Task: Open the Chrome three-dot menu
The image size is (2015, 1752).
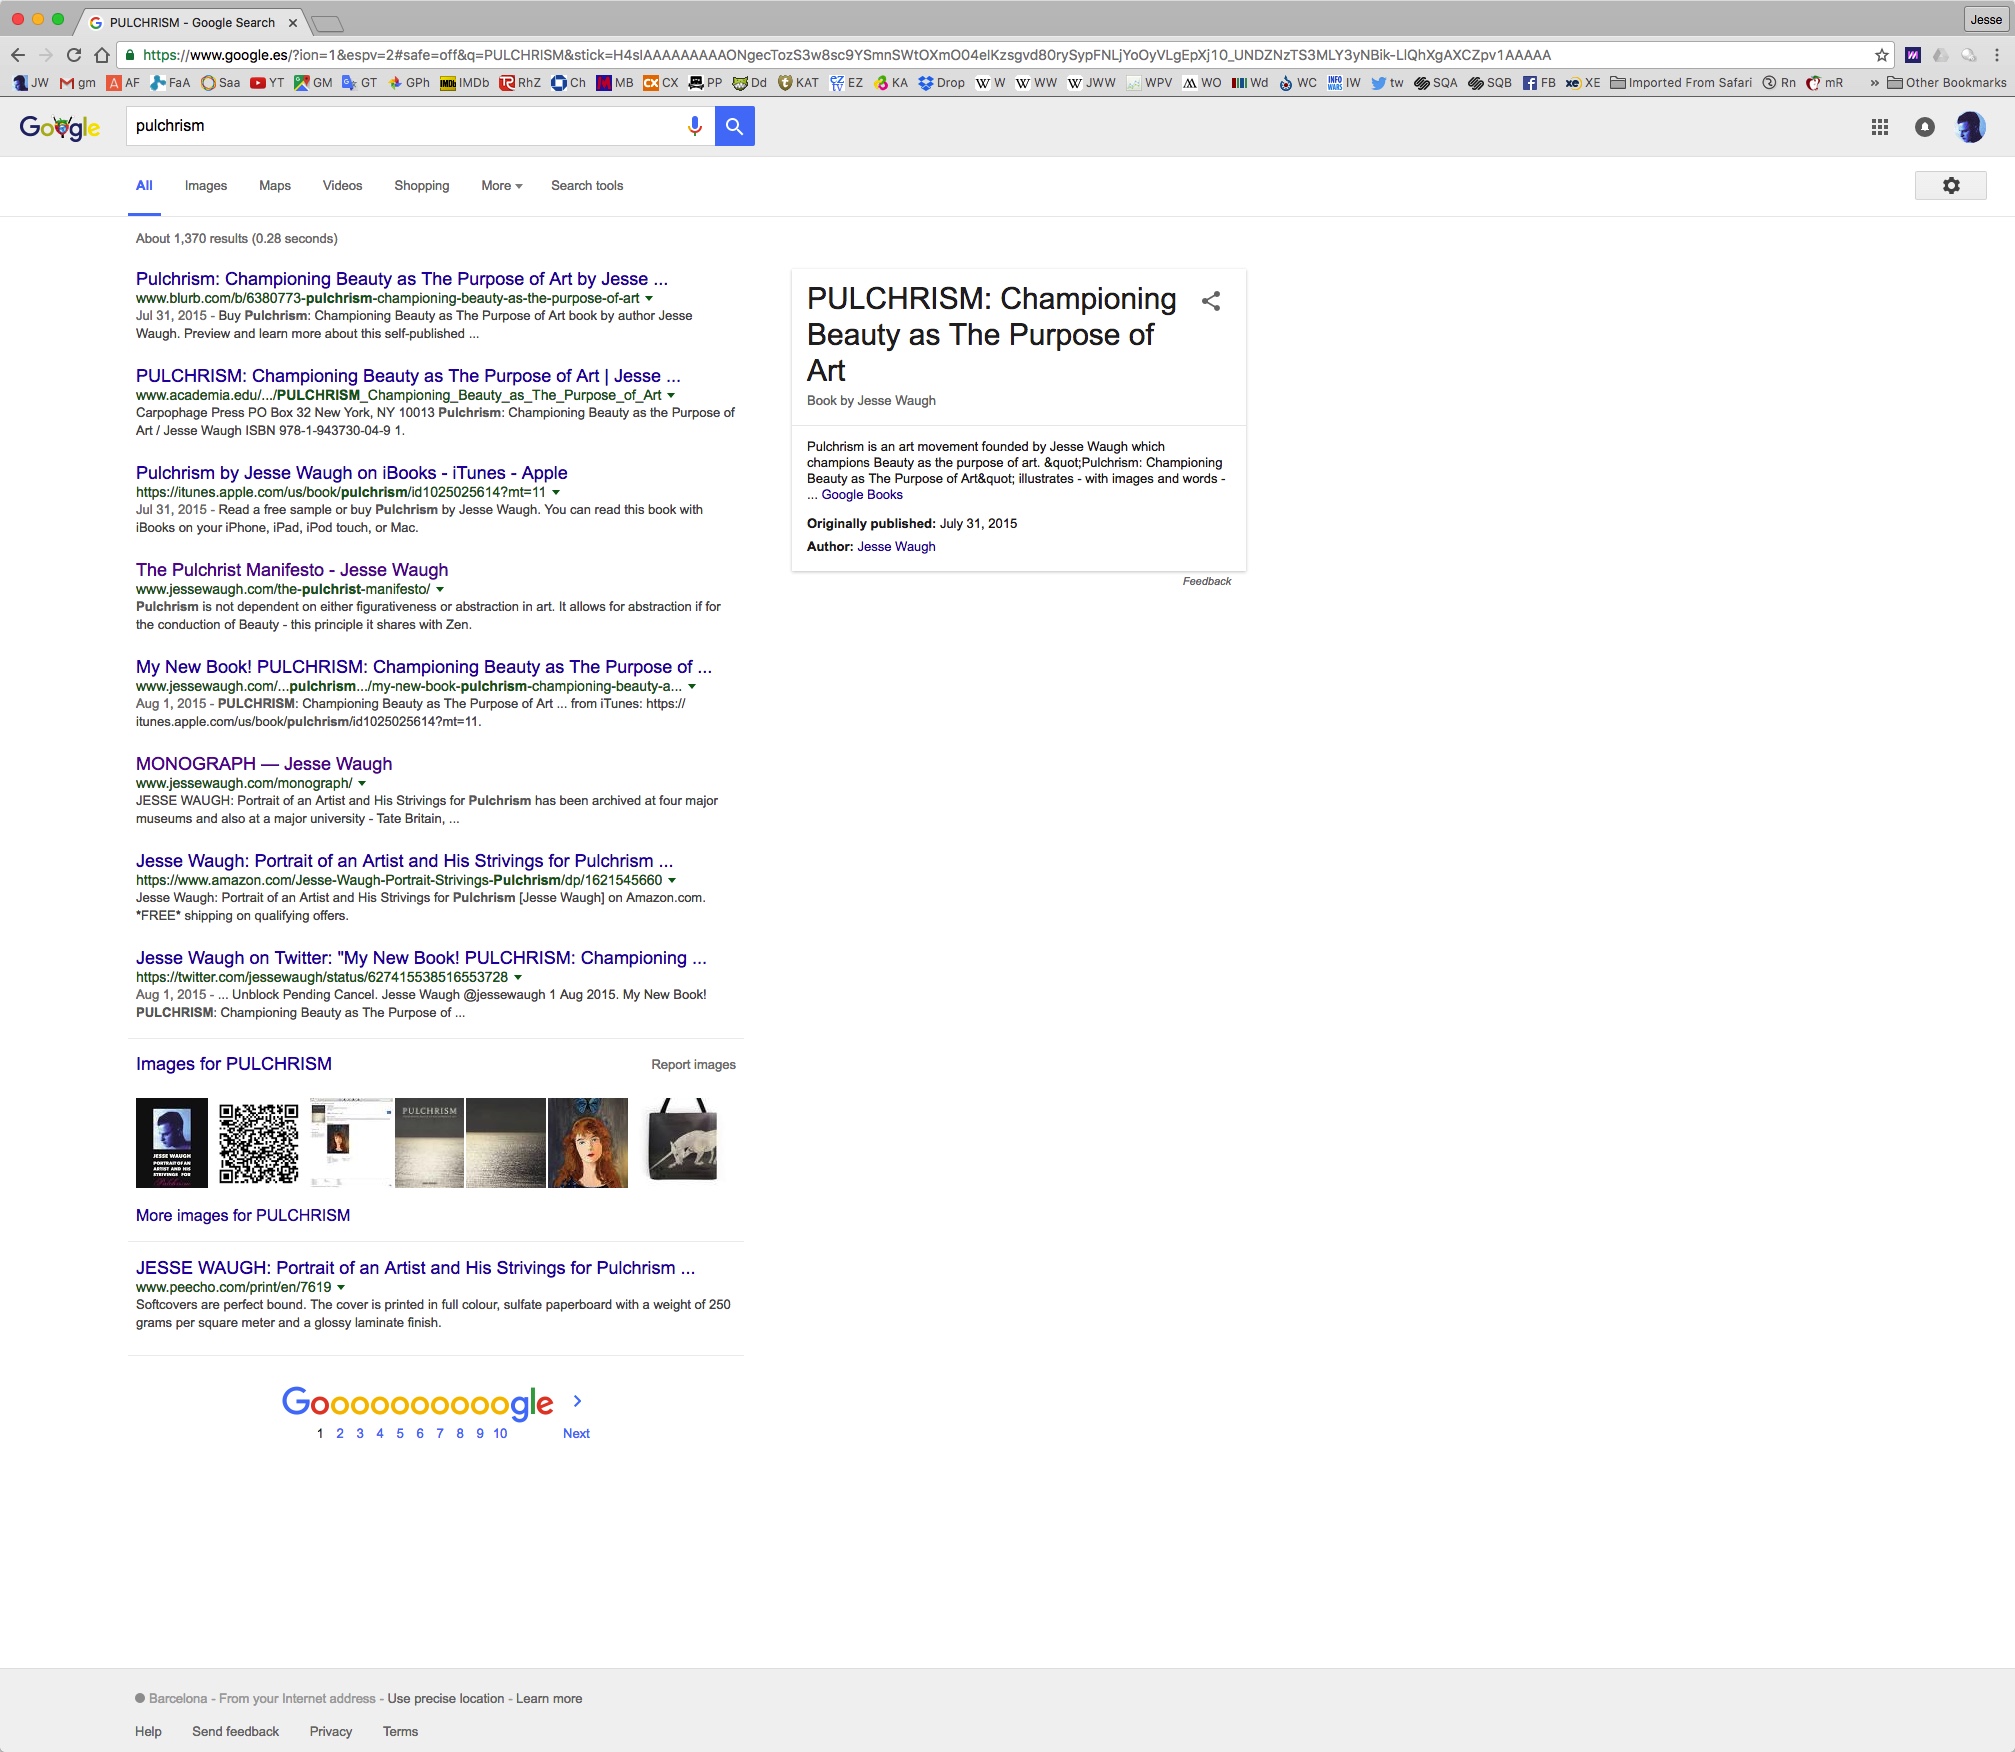Action: tap(1997, 55)
